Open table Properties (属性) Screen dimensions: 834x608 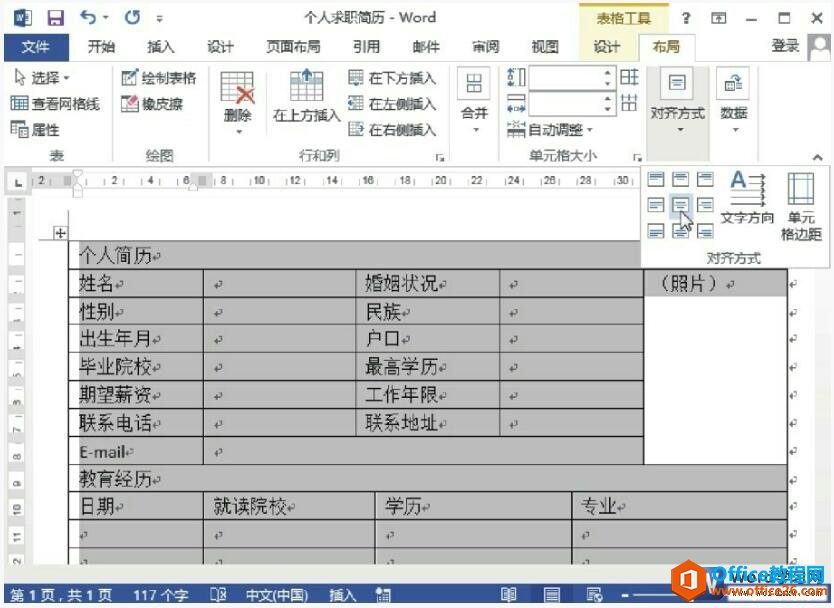[x=35, y=129]
